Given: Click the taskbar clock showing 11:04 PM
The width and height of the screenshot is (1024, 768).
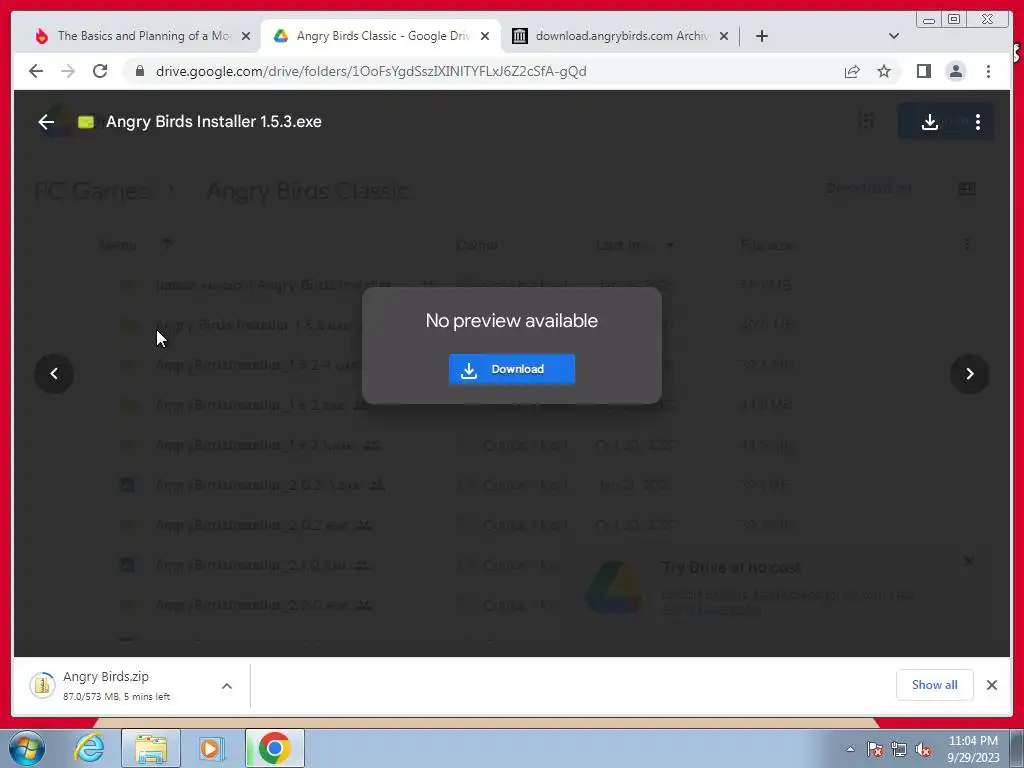Looking at the screenshot, I should point(973,749).
